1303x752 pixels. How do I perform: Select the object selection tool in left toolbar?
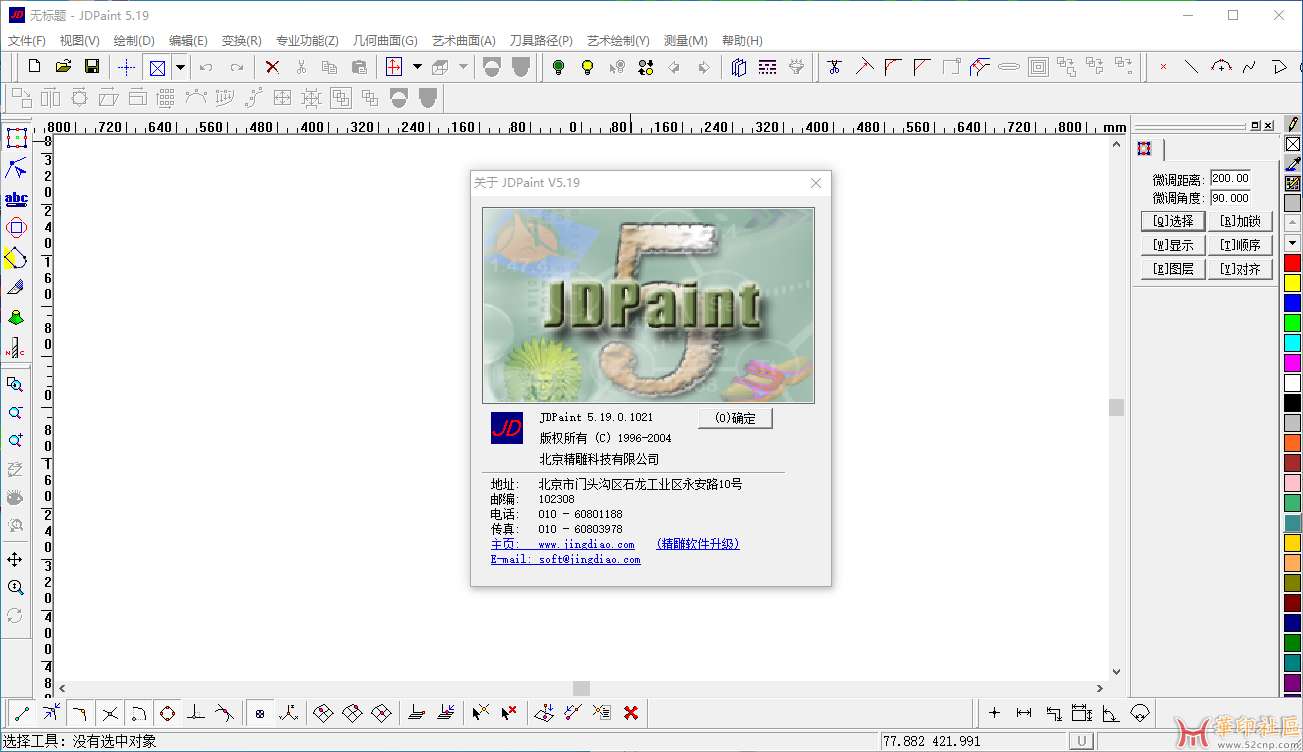[x=16, y=138]
